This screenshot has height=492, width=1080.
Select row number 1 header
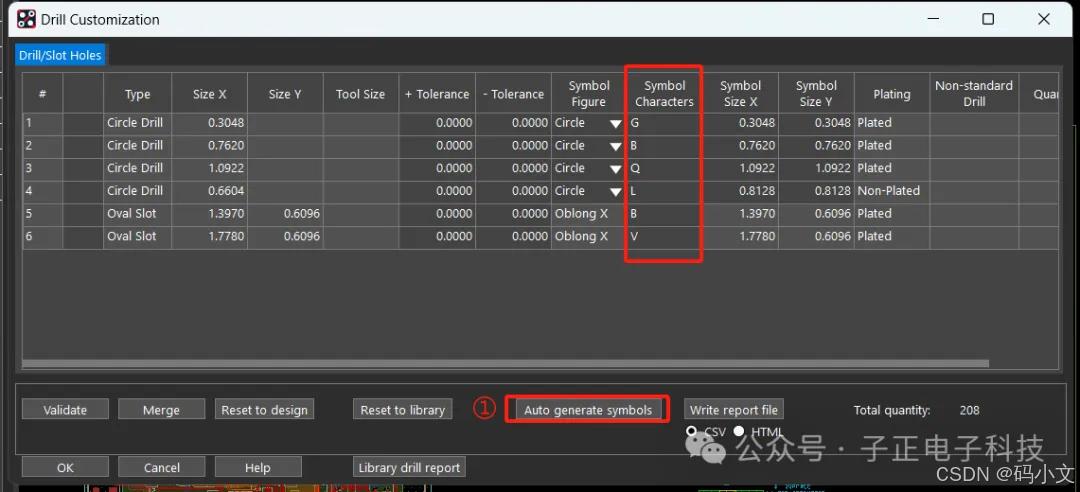click(43, 123)
